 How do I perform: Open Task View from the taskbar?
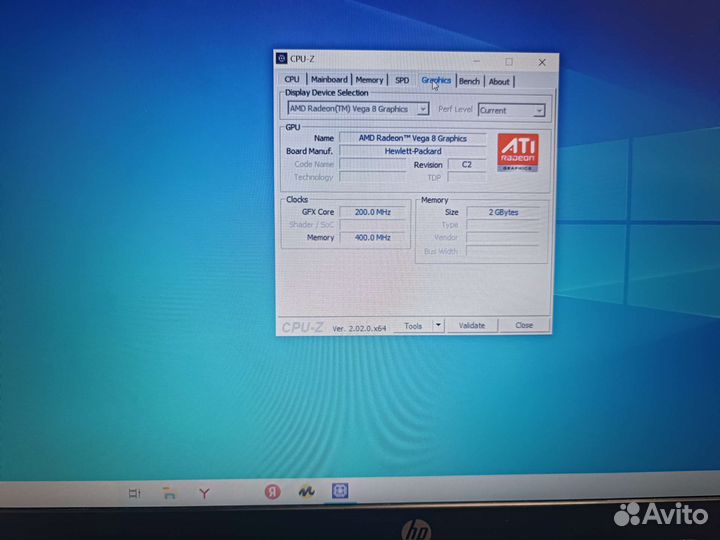tap(135, 494)
